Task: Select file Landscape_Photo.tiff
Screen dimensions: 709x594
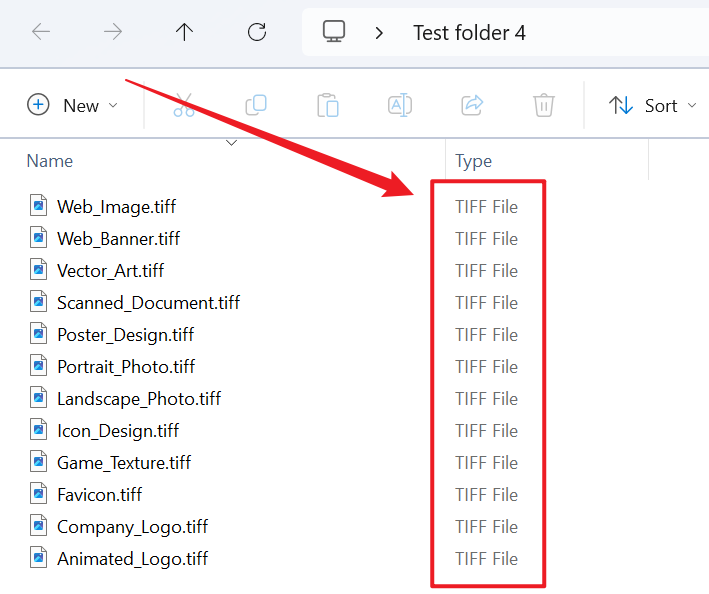Action: (139, 399)
